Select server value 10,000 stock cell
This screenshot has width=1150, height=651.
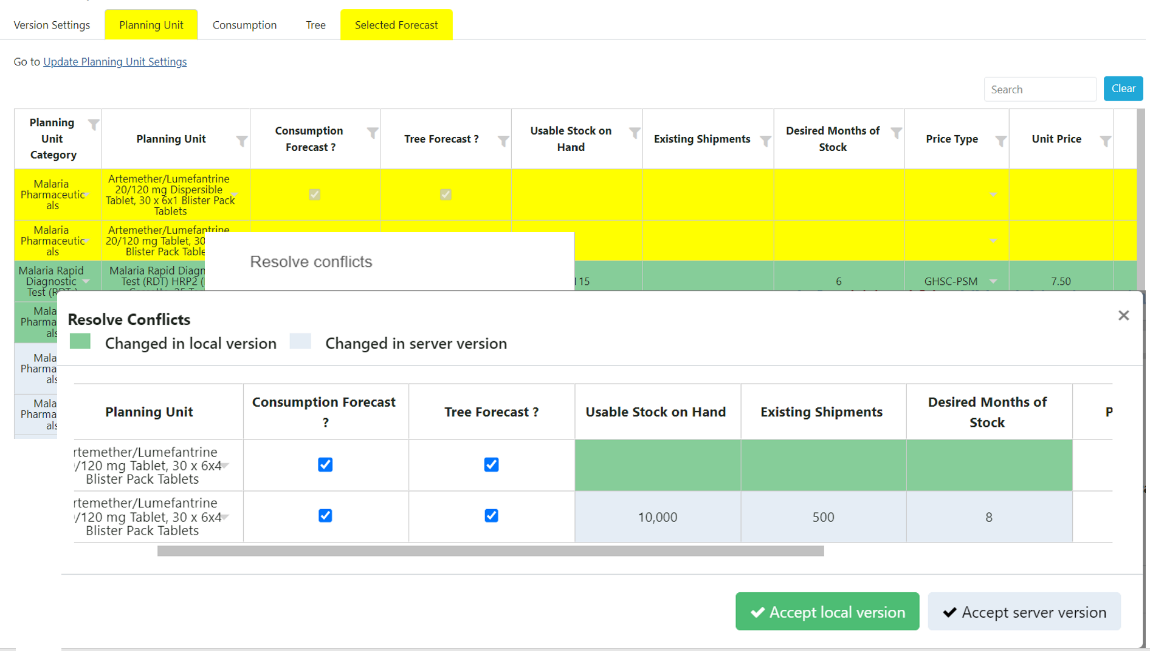[x=658, y=517]
